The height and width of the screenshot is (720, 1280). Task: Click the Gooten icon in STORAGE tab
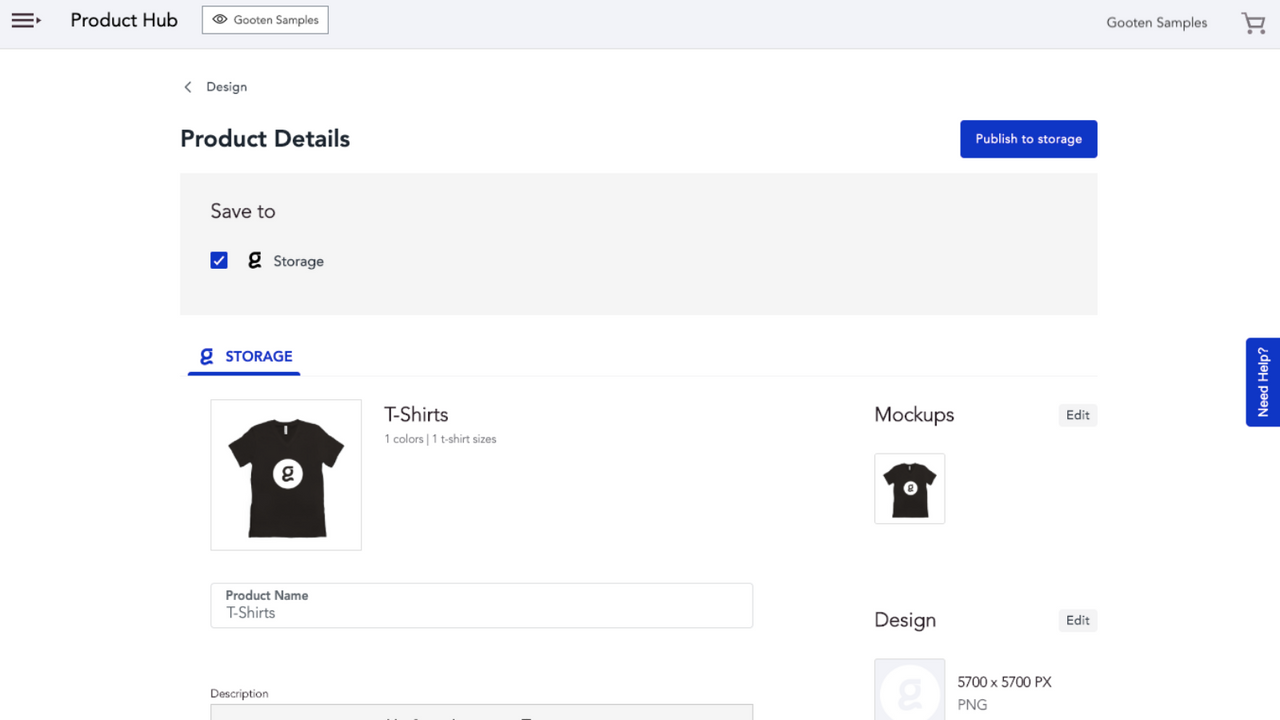tap(207, 356)
